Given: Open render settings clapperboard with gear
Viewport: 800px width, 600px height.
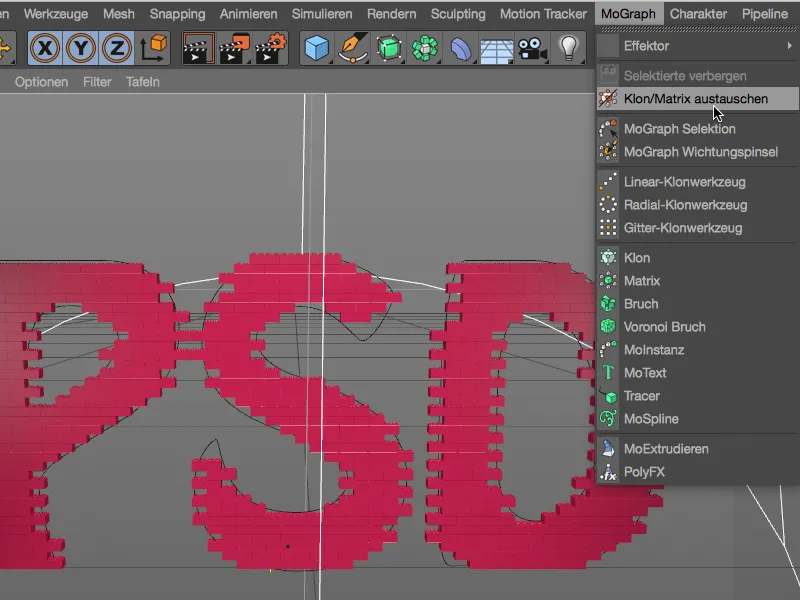Looking at the screenshot, I should click(x=271, y=47).
